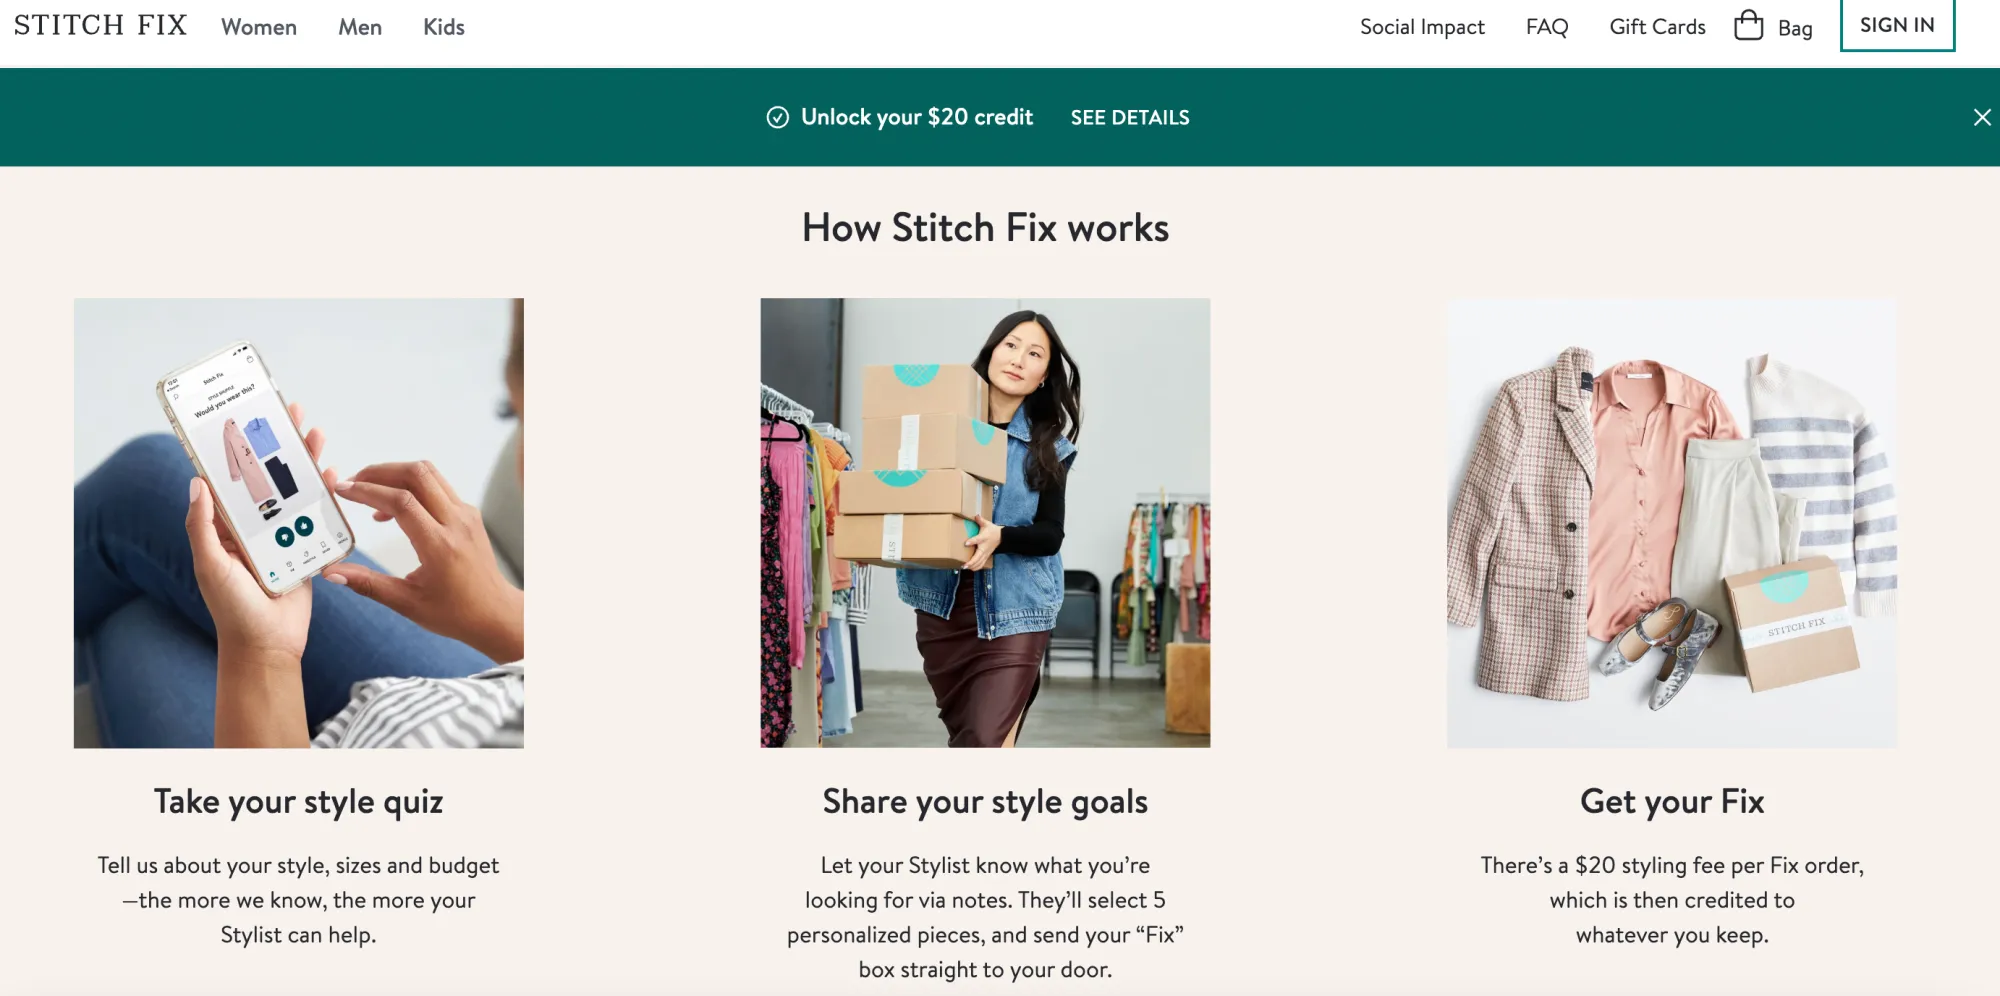Select the stylist carrying boxes image
Screen dimensions: 2000x996
(x=985, y=522)
